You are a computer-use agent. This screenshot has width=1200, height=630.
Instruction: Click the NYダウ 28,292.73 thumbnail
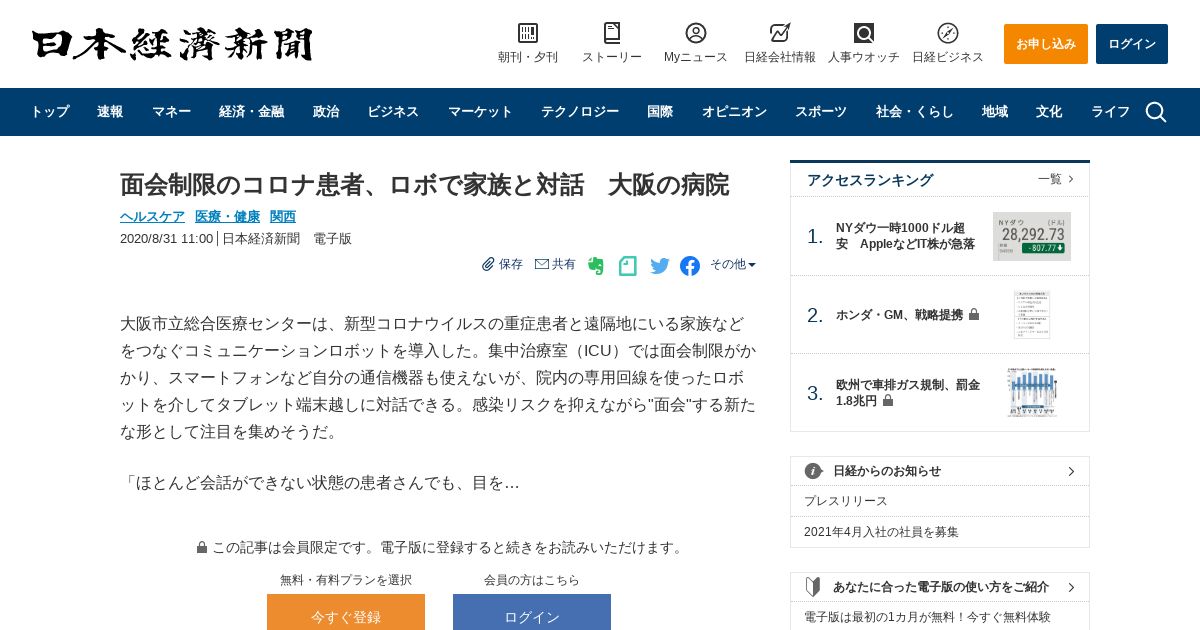(1032, 236)
